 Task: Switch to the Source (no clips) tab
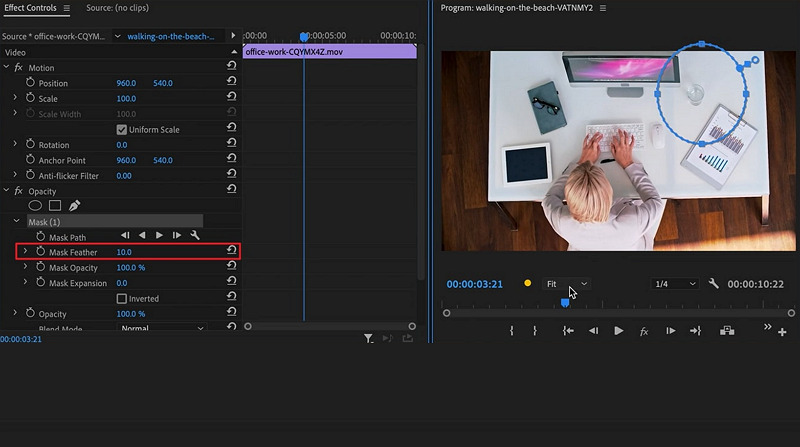117,8
